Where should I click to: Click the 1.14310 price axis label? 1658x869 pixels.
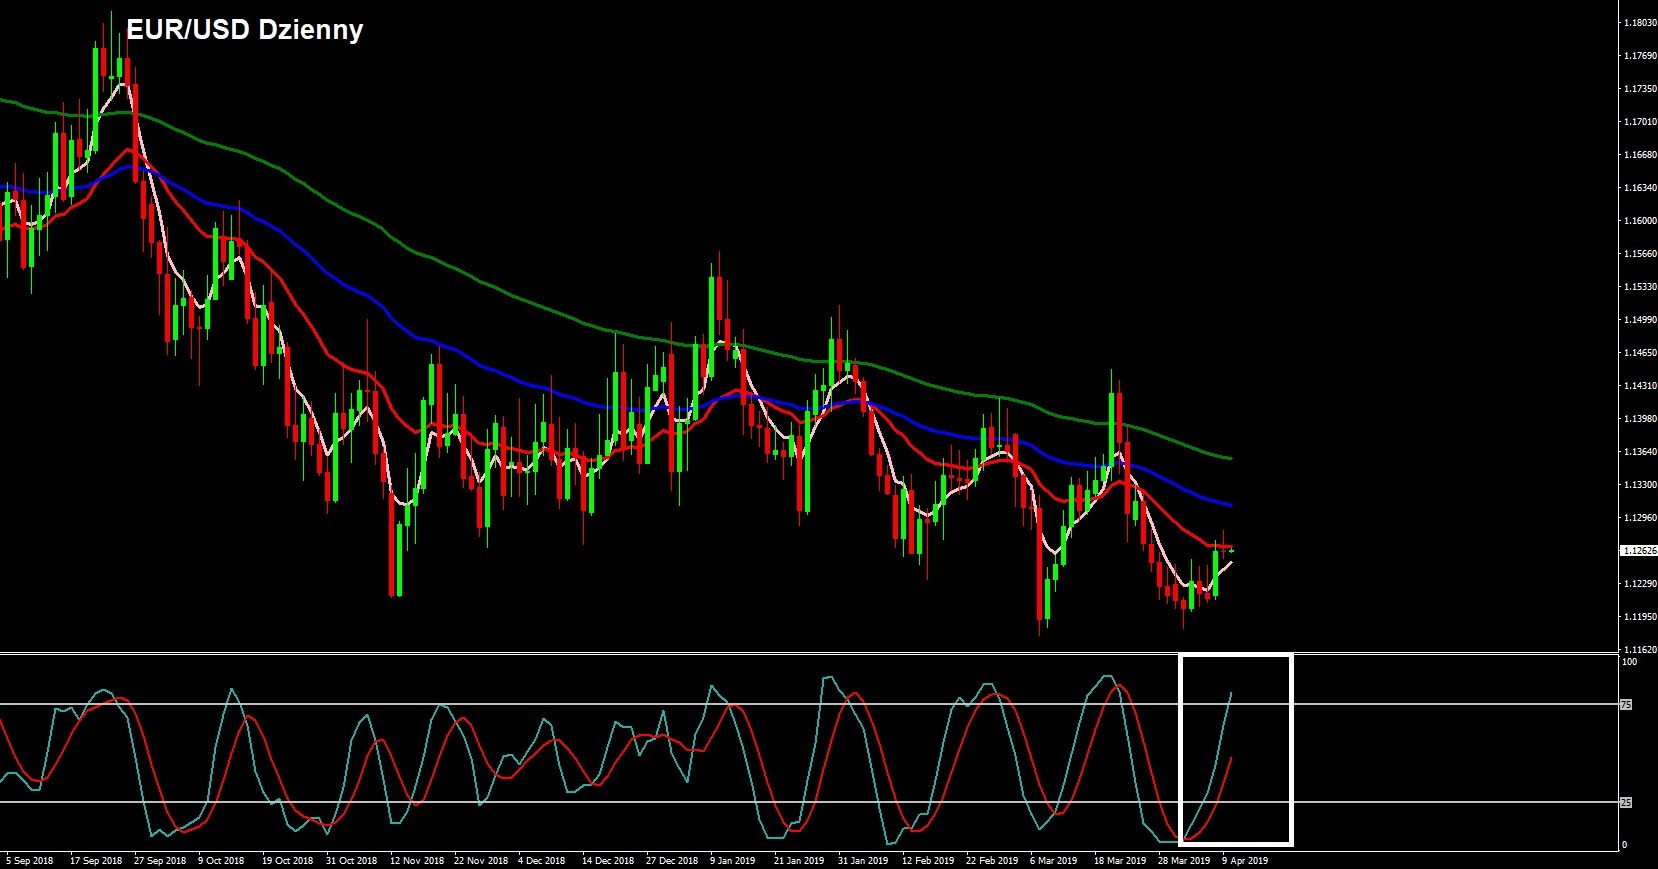(1640, 386)
